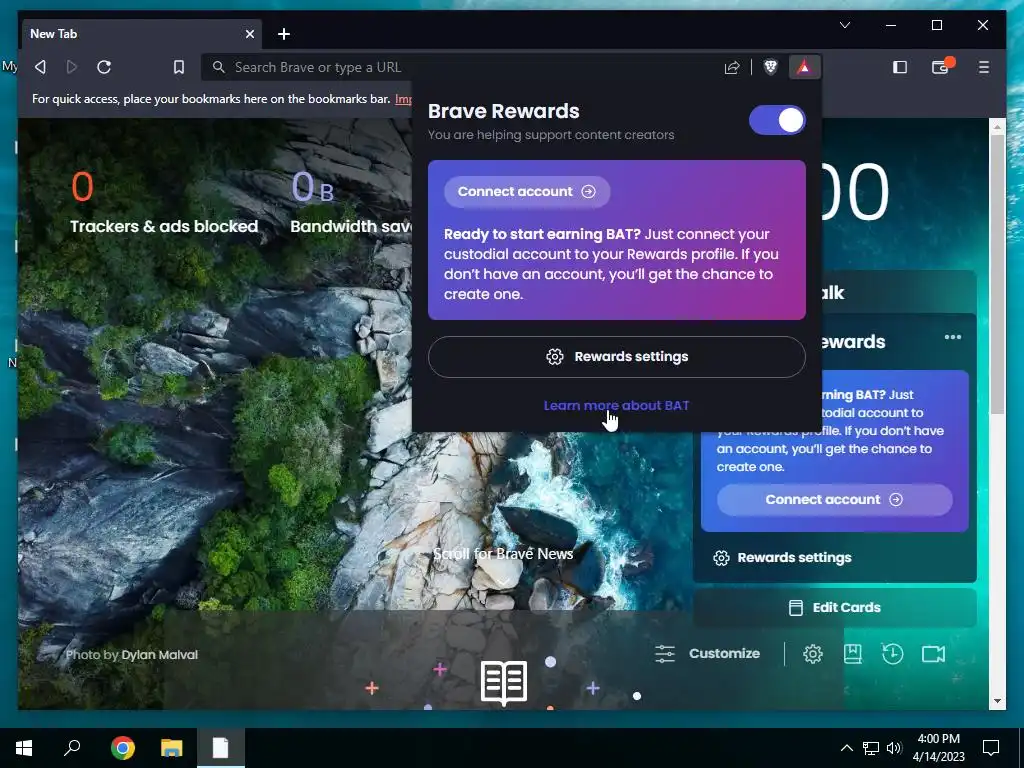Open a new tab with the plus button
This screenshot has height=768, width=1024.
[283, 34]
